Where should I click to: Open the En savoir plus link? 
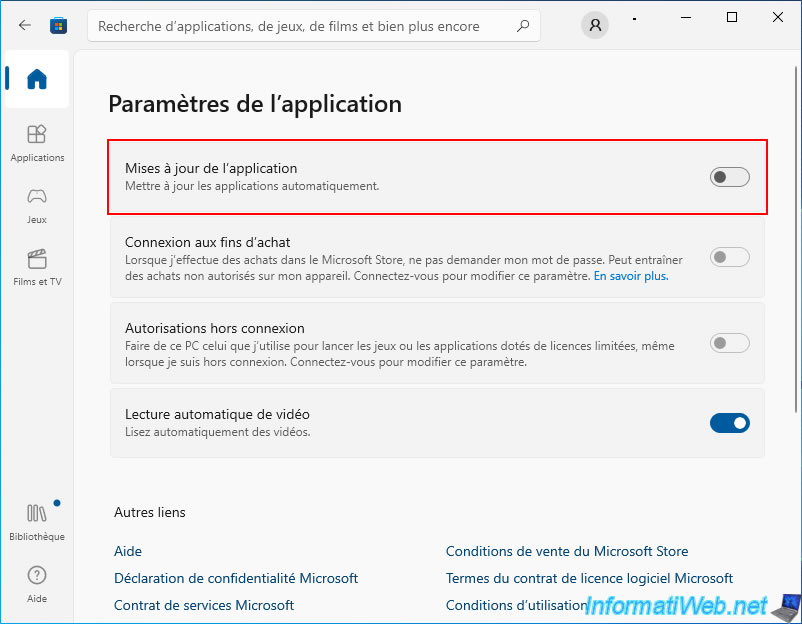tap(631, 276)
